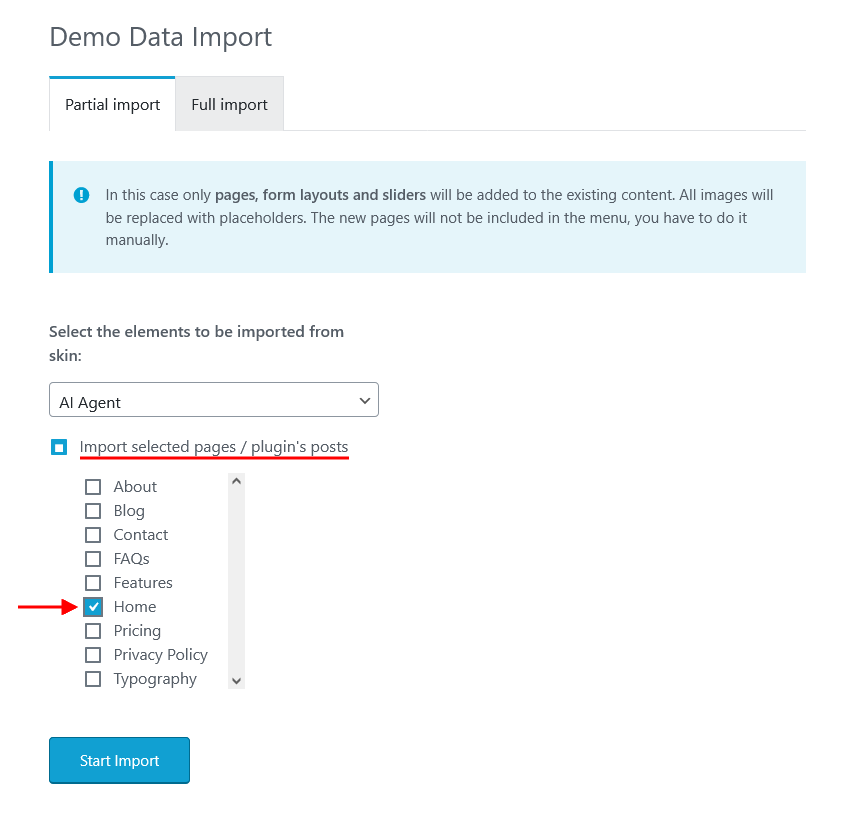Viewport: 845px width, 821px height.
Task: Tick the Contact page checkbox
Action: pos(93,535)
